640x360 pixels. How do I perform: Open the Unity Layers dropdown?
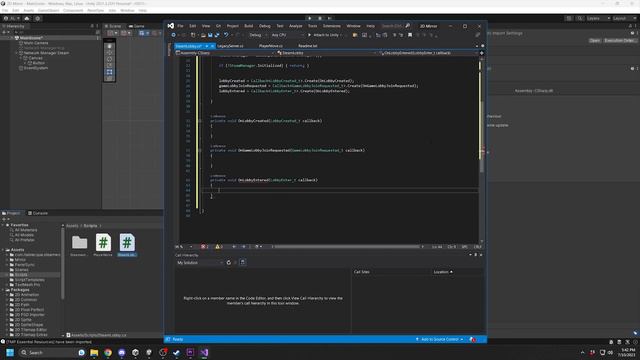tap(598, 18)
